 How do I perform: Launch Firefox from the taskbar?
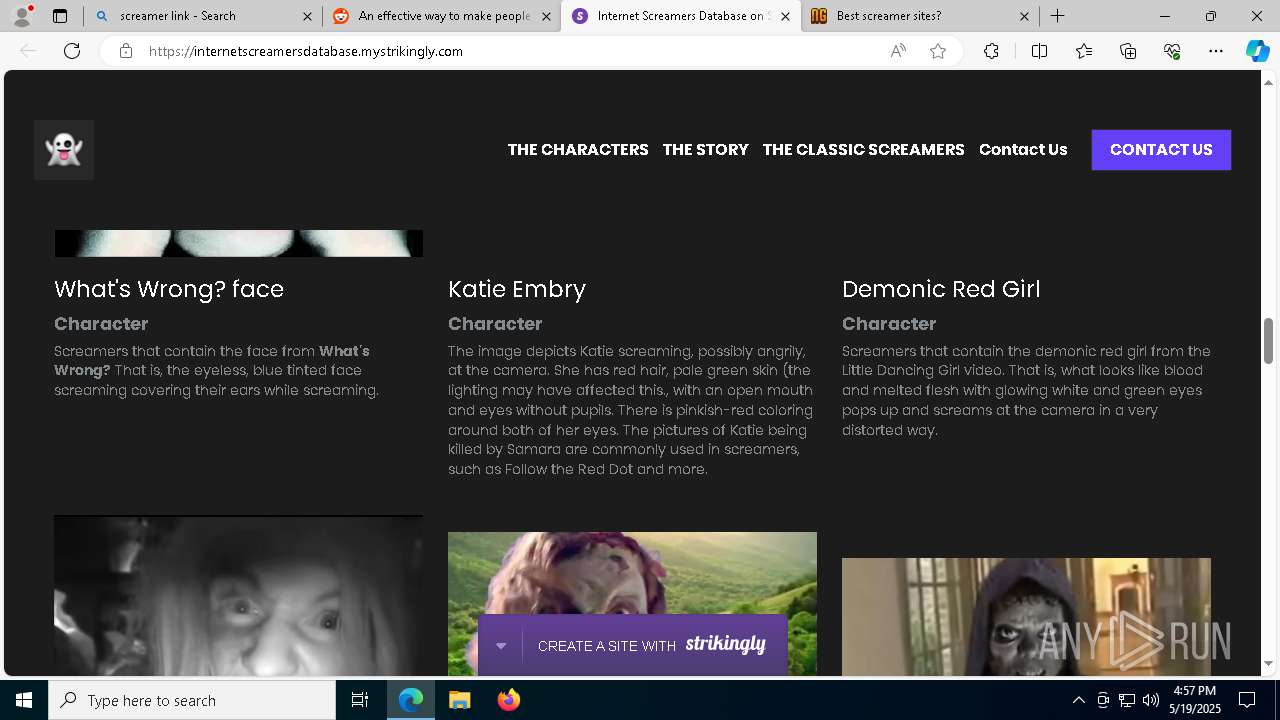coord(508,700)
